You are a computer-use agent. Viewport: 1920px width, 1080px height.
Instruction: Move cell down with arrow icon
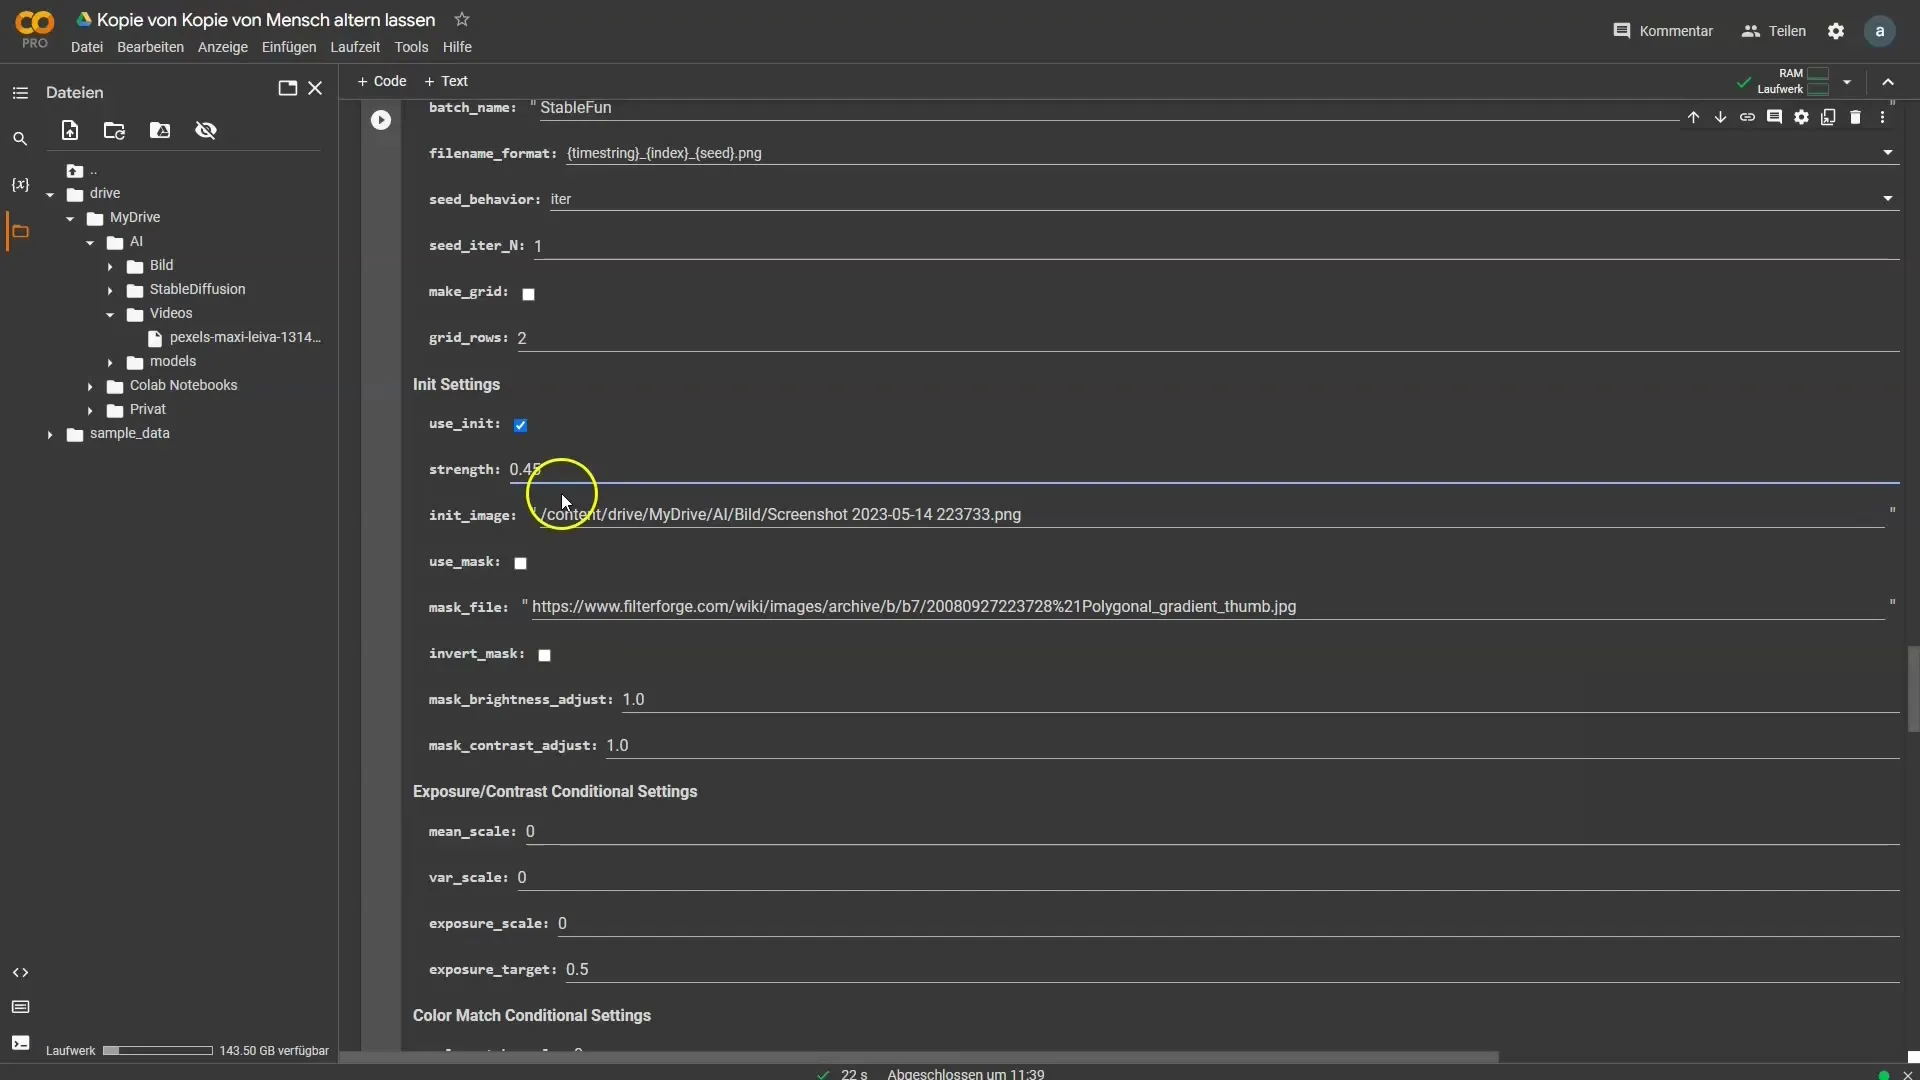(x=1720, y=117)
